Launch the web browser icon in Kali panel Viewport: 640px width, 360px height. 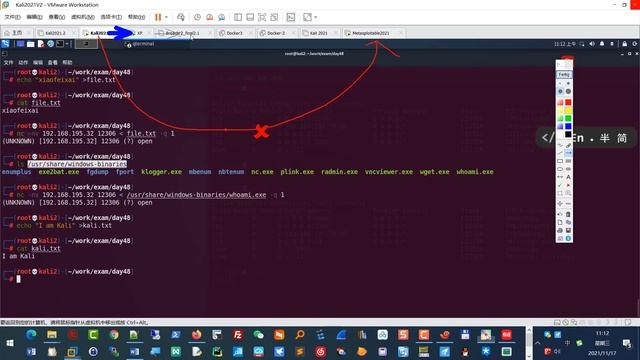tap(50, 44)
